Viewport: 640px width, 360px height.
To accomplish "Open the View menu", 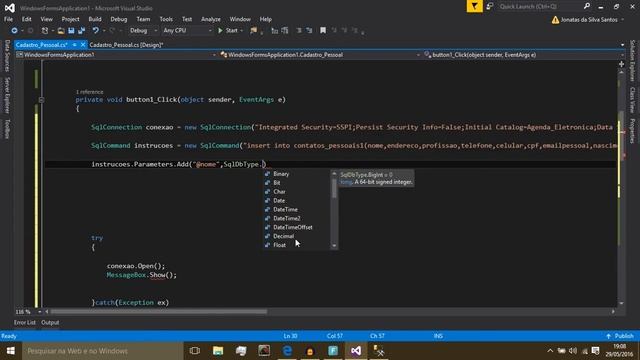I will [47, 19].
